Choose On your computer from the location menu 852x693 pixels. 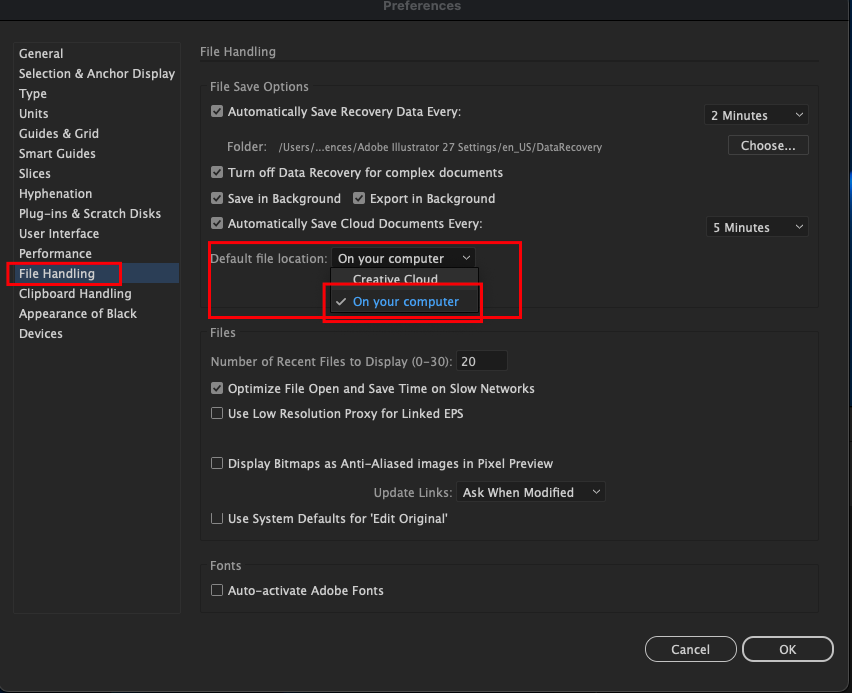(404, 301)
